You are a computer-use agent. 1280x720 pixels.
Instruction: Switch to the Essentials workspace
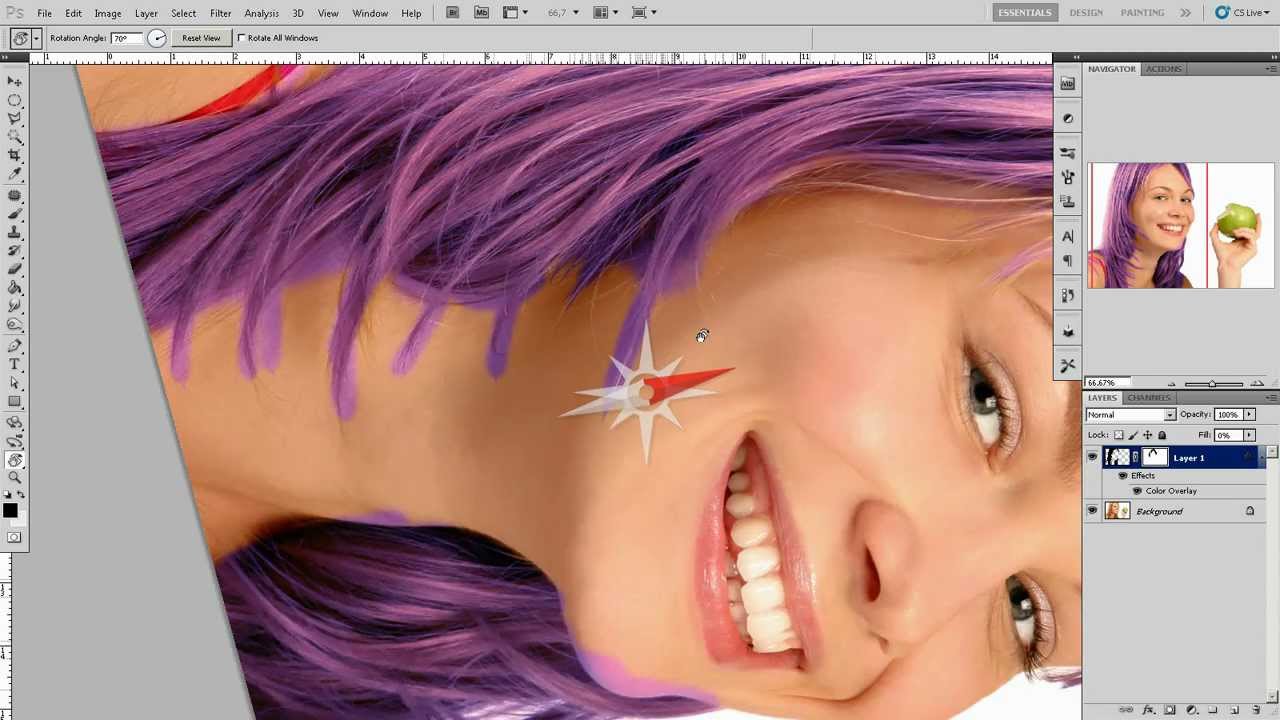click(1024, 12)
